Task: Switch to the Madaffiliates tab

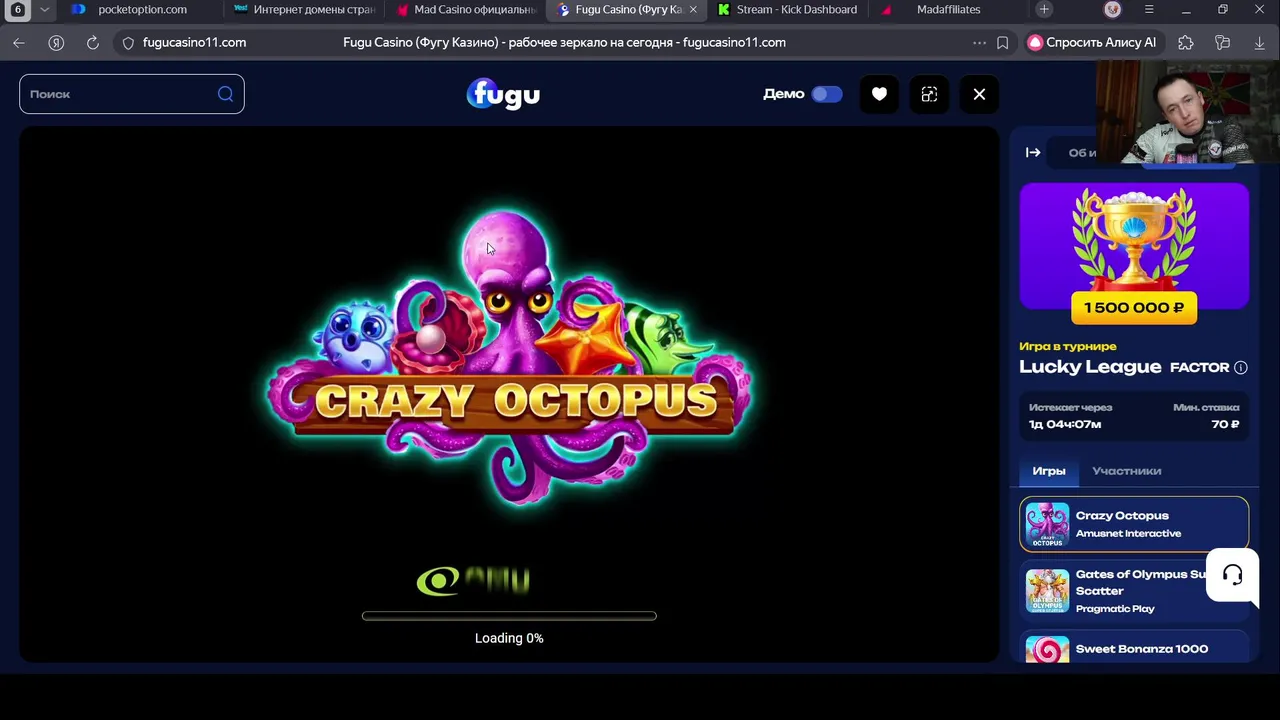Action: point(947,10)
